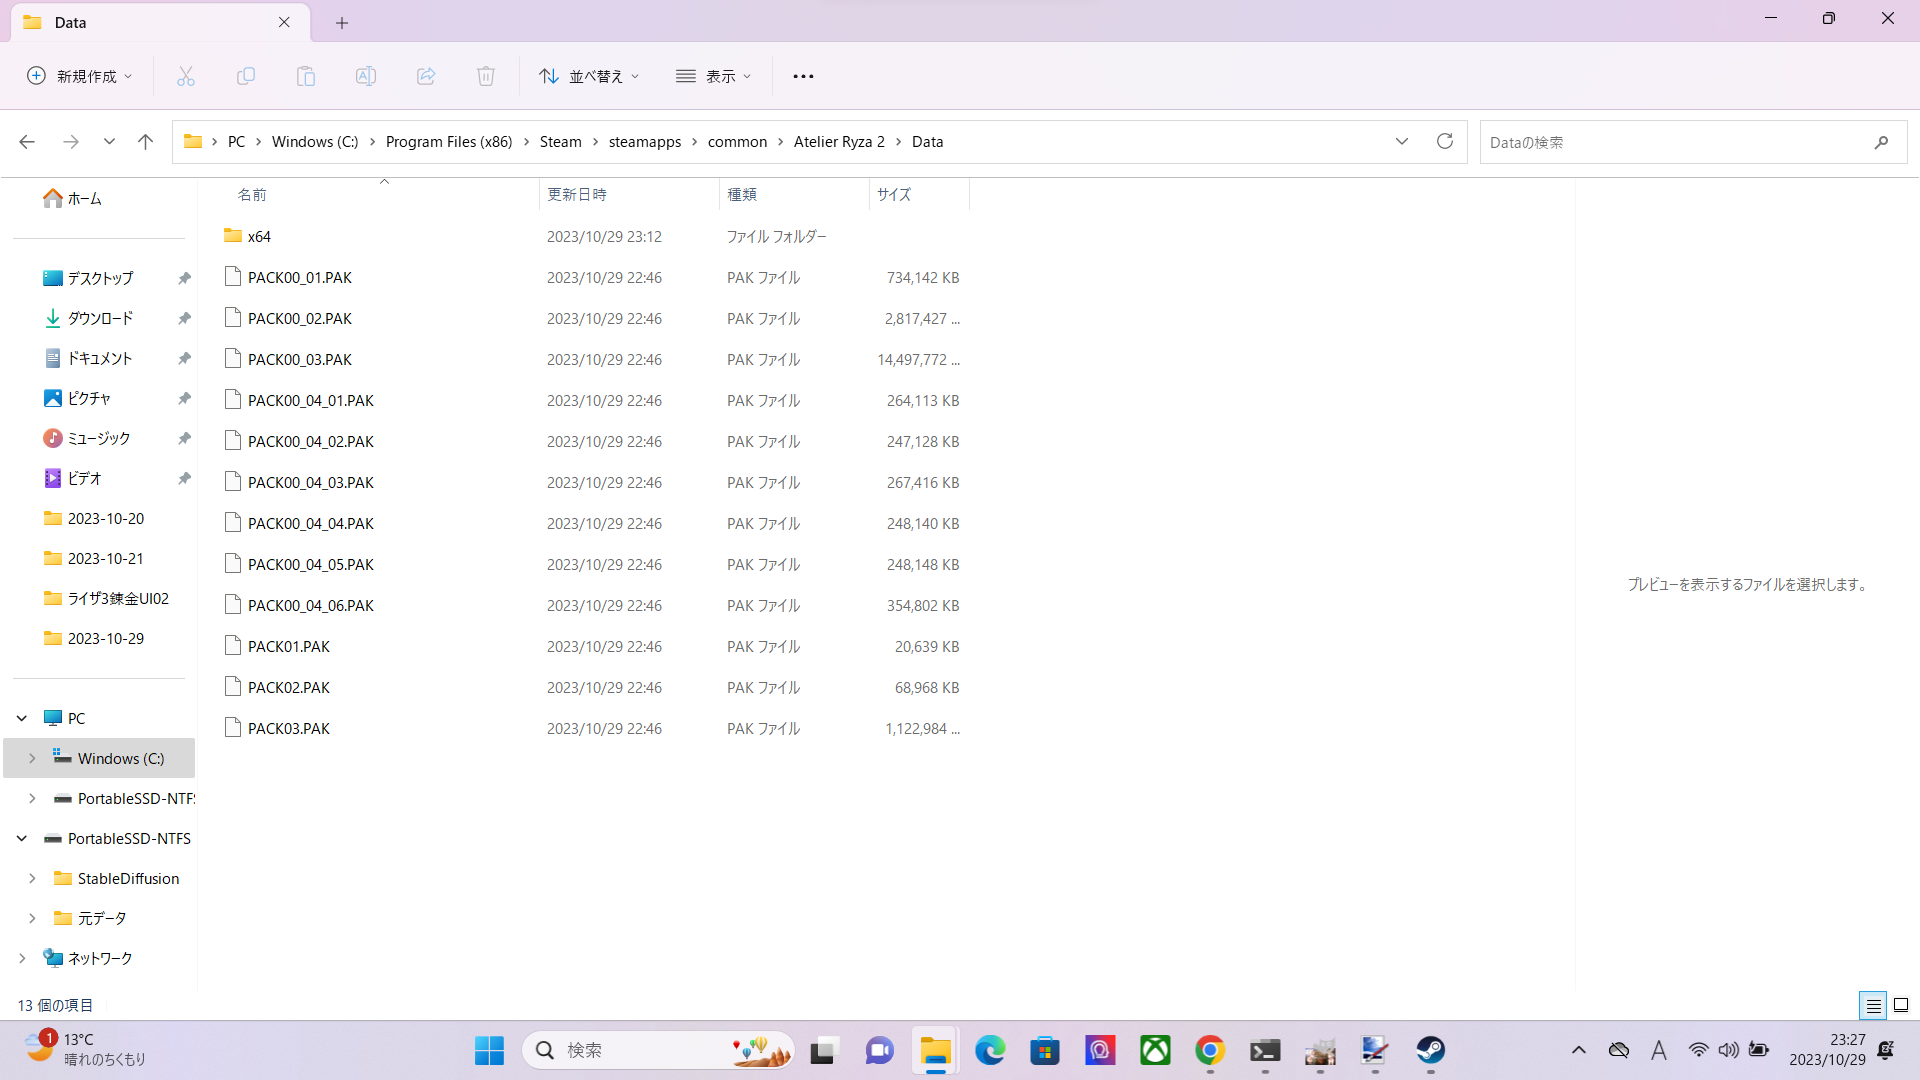Open the 並べ替え sort dropdown
This screenshot has height=1080, width=1920.
[x=589, y=76]
